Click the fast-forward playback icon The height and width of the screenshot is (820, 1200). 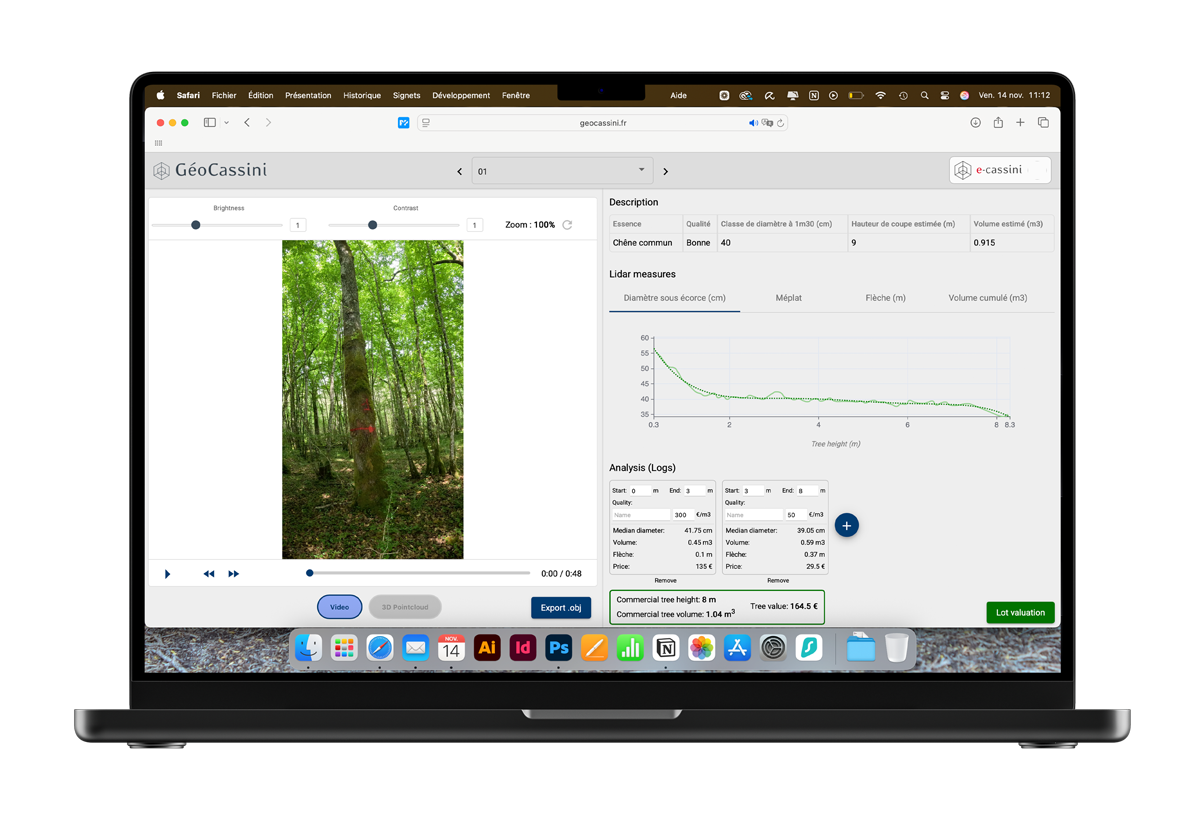tap(232, 573)
